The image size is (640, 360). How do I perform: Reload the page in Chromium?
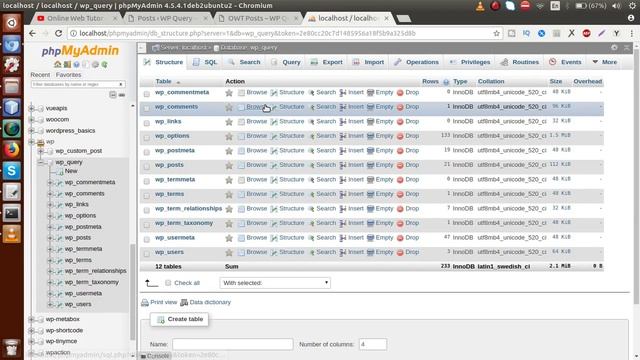coord(58,33)
